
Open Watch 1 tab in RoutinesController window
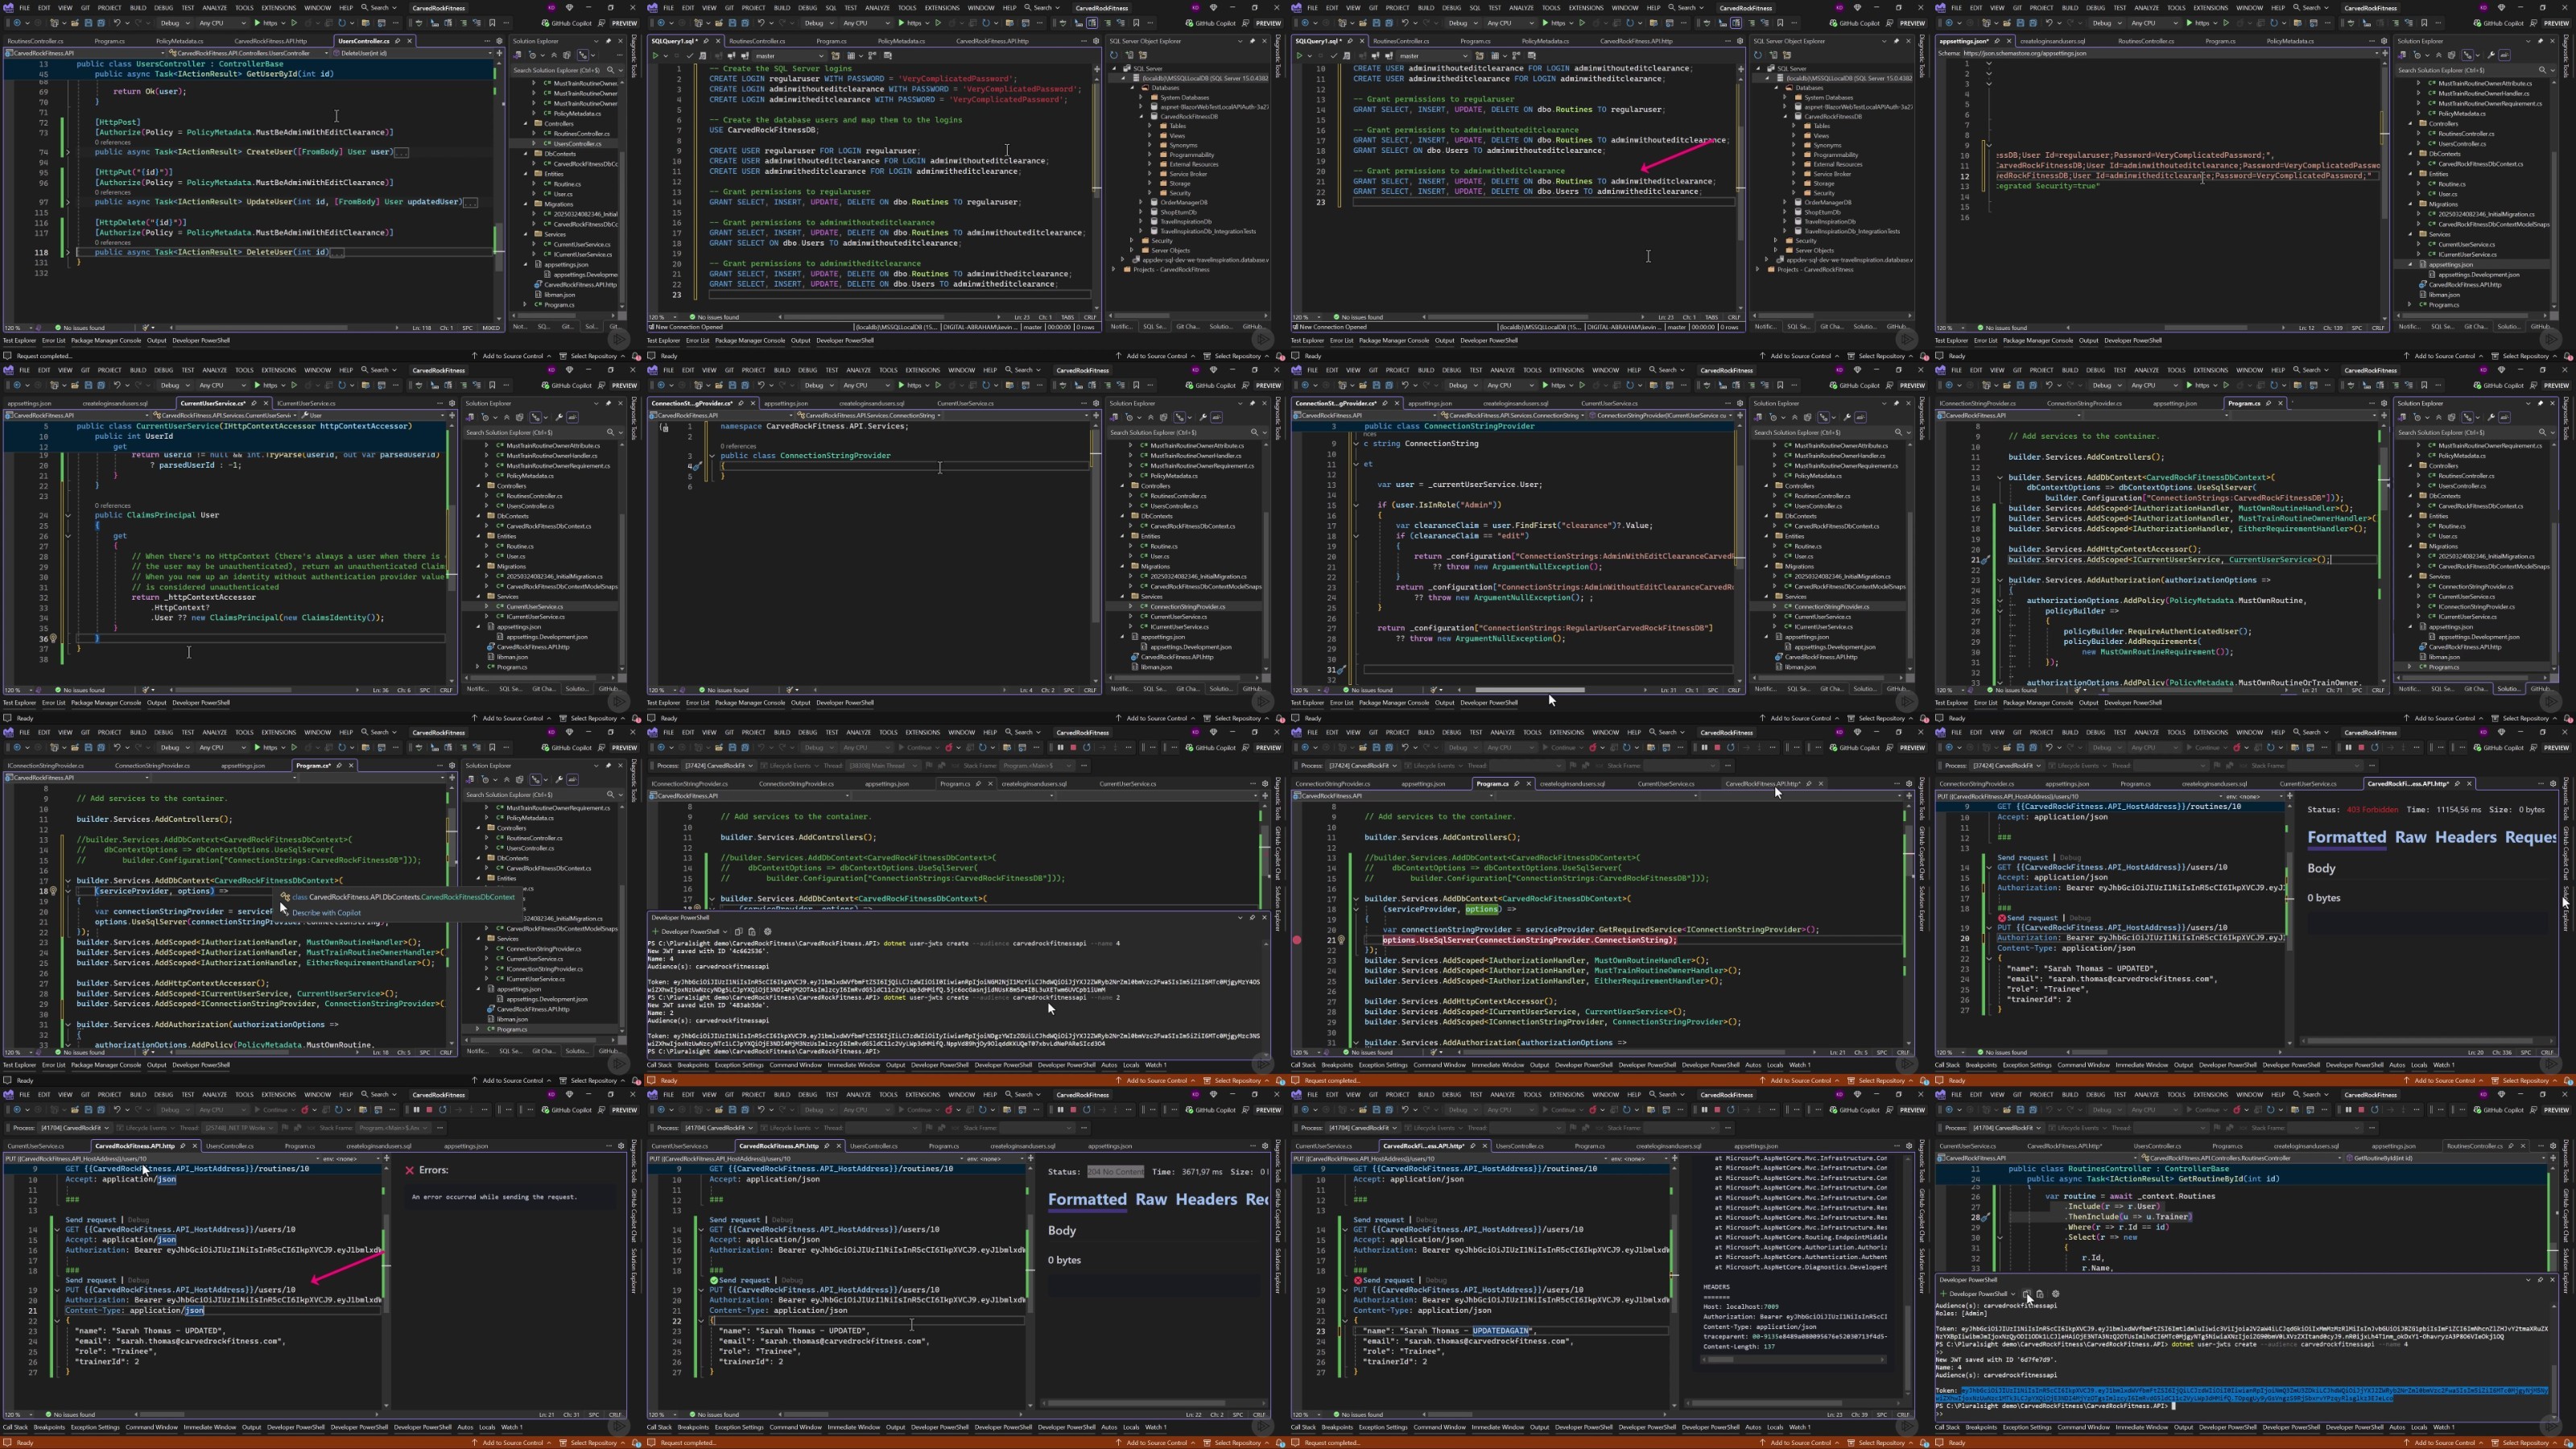click(2443, 1427)
